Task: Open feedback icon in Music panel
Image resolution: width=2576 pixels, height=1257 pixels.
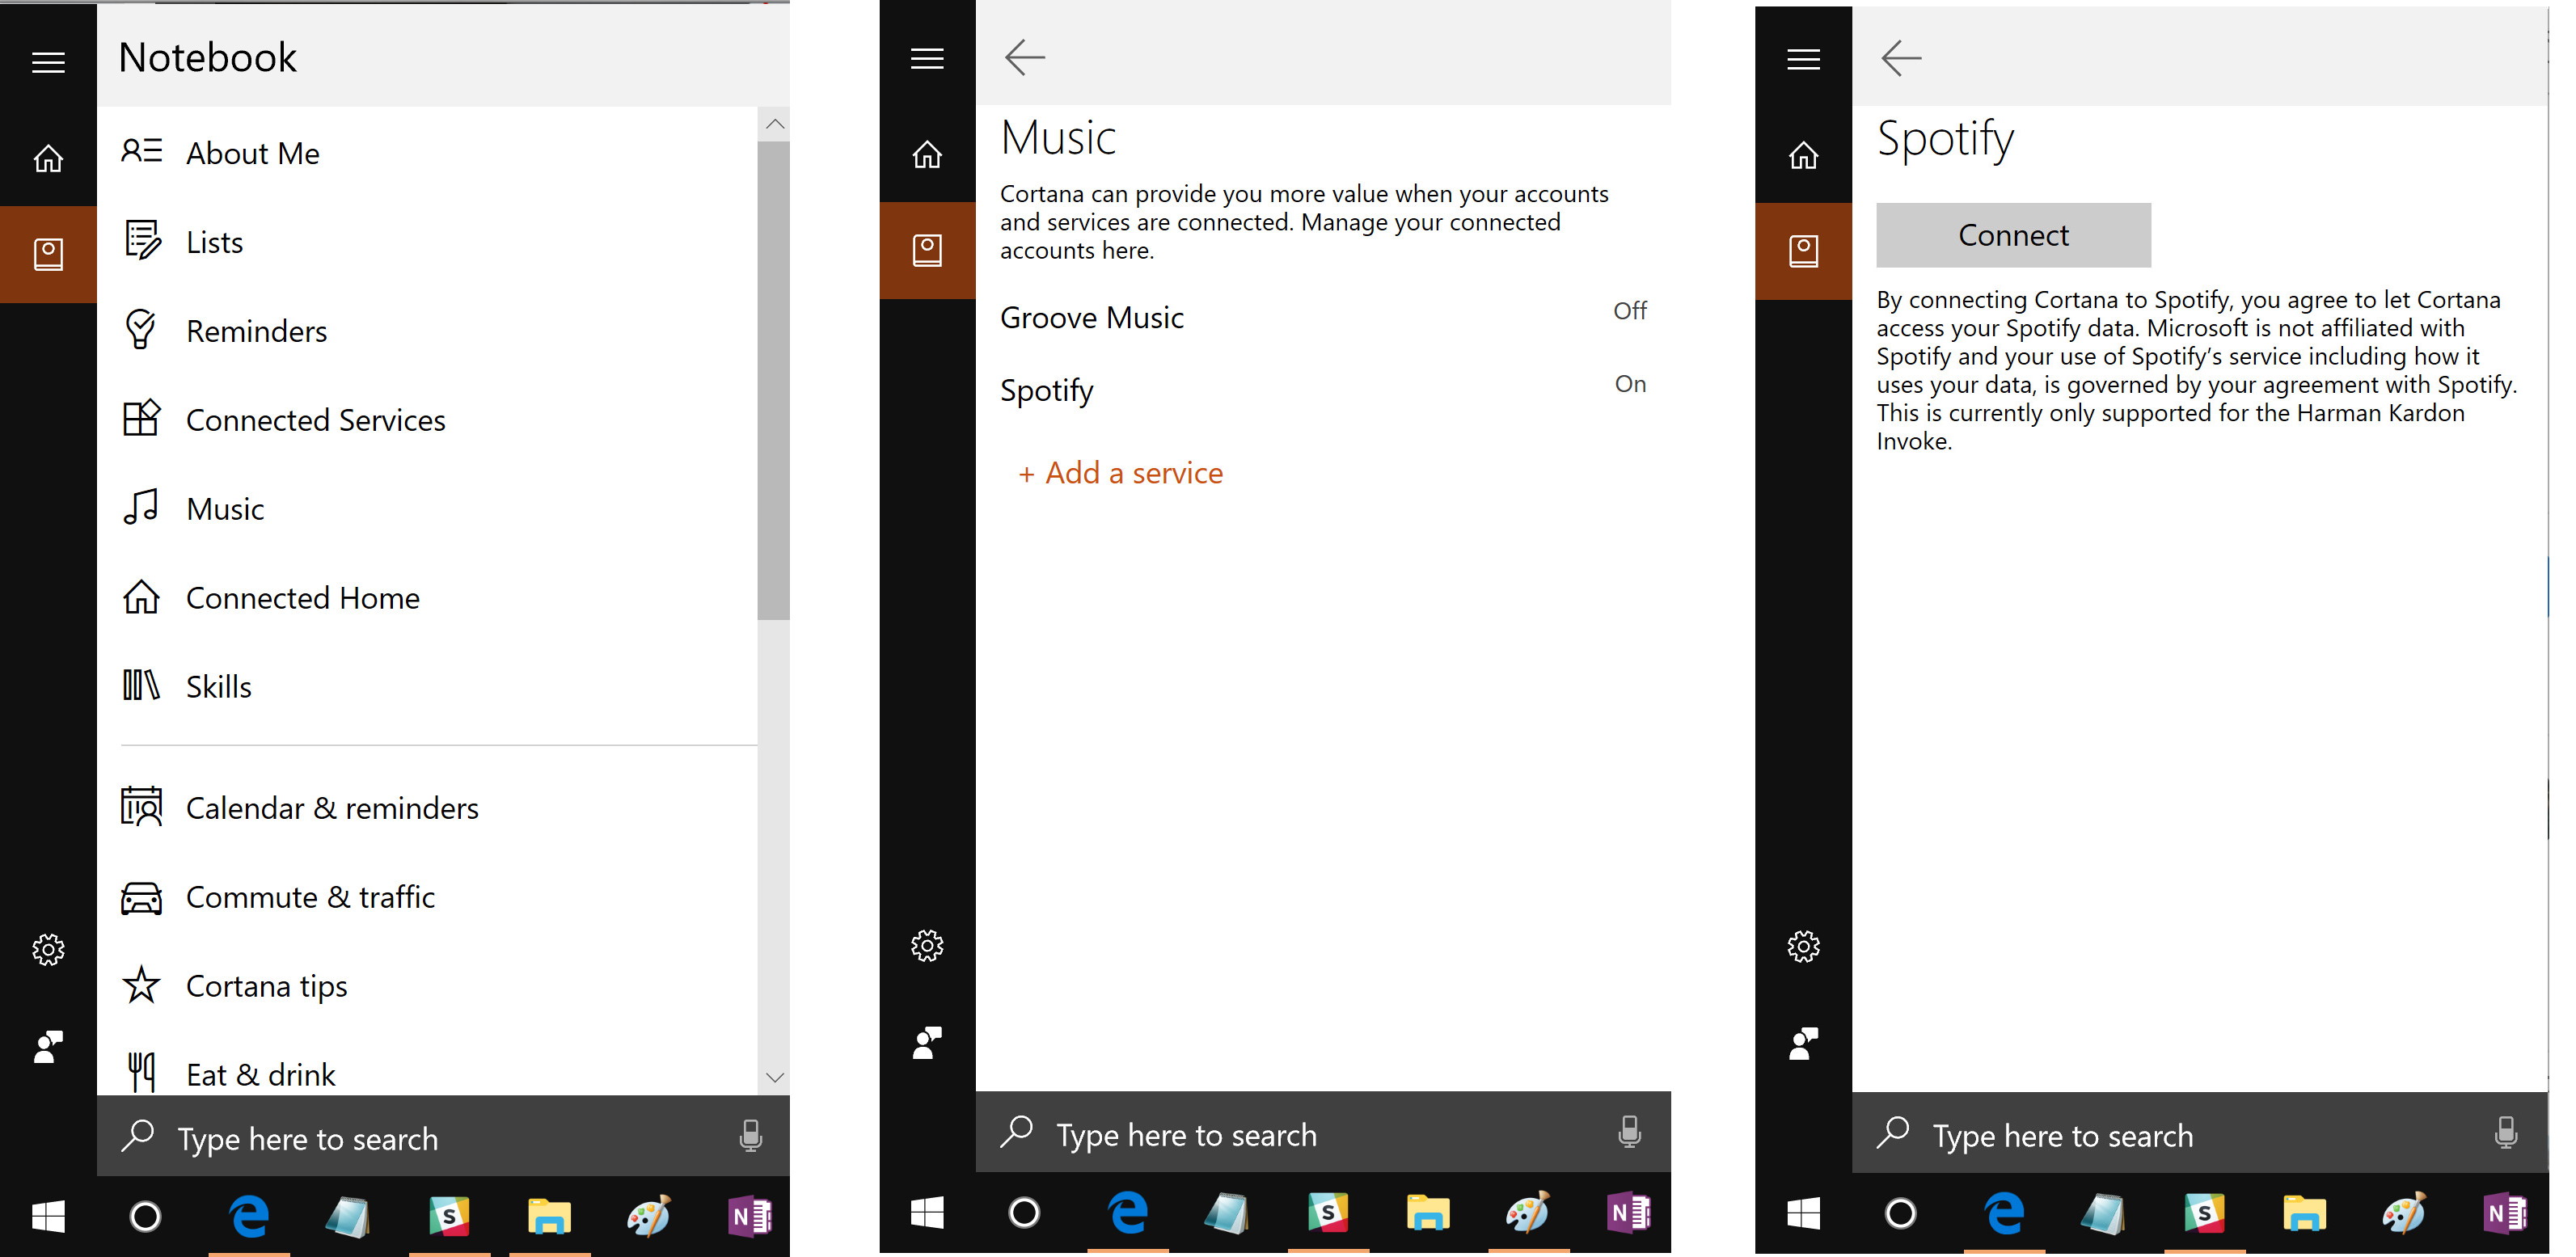Action: (927, 1043)
